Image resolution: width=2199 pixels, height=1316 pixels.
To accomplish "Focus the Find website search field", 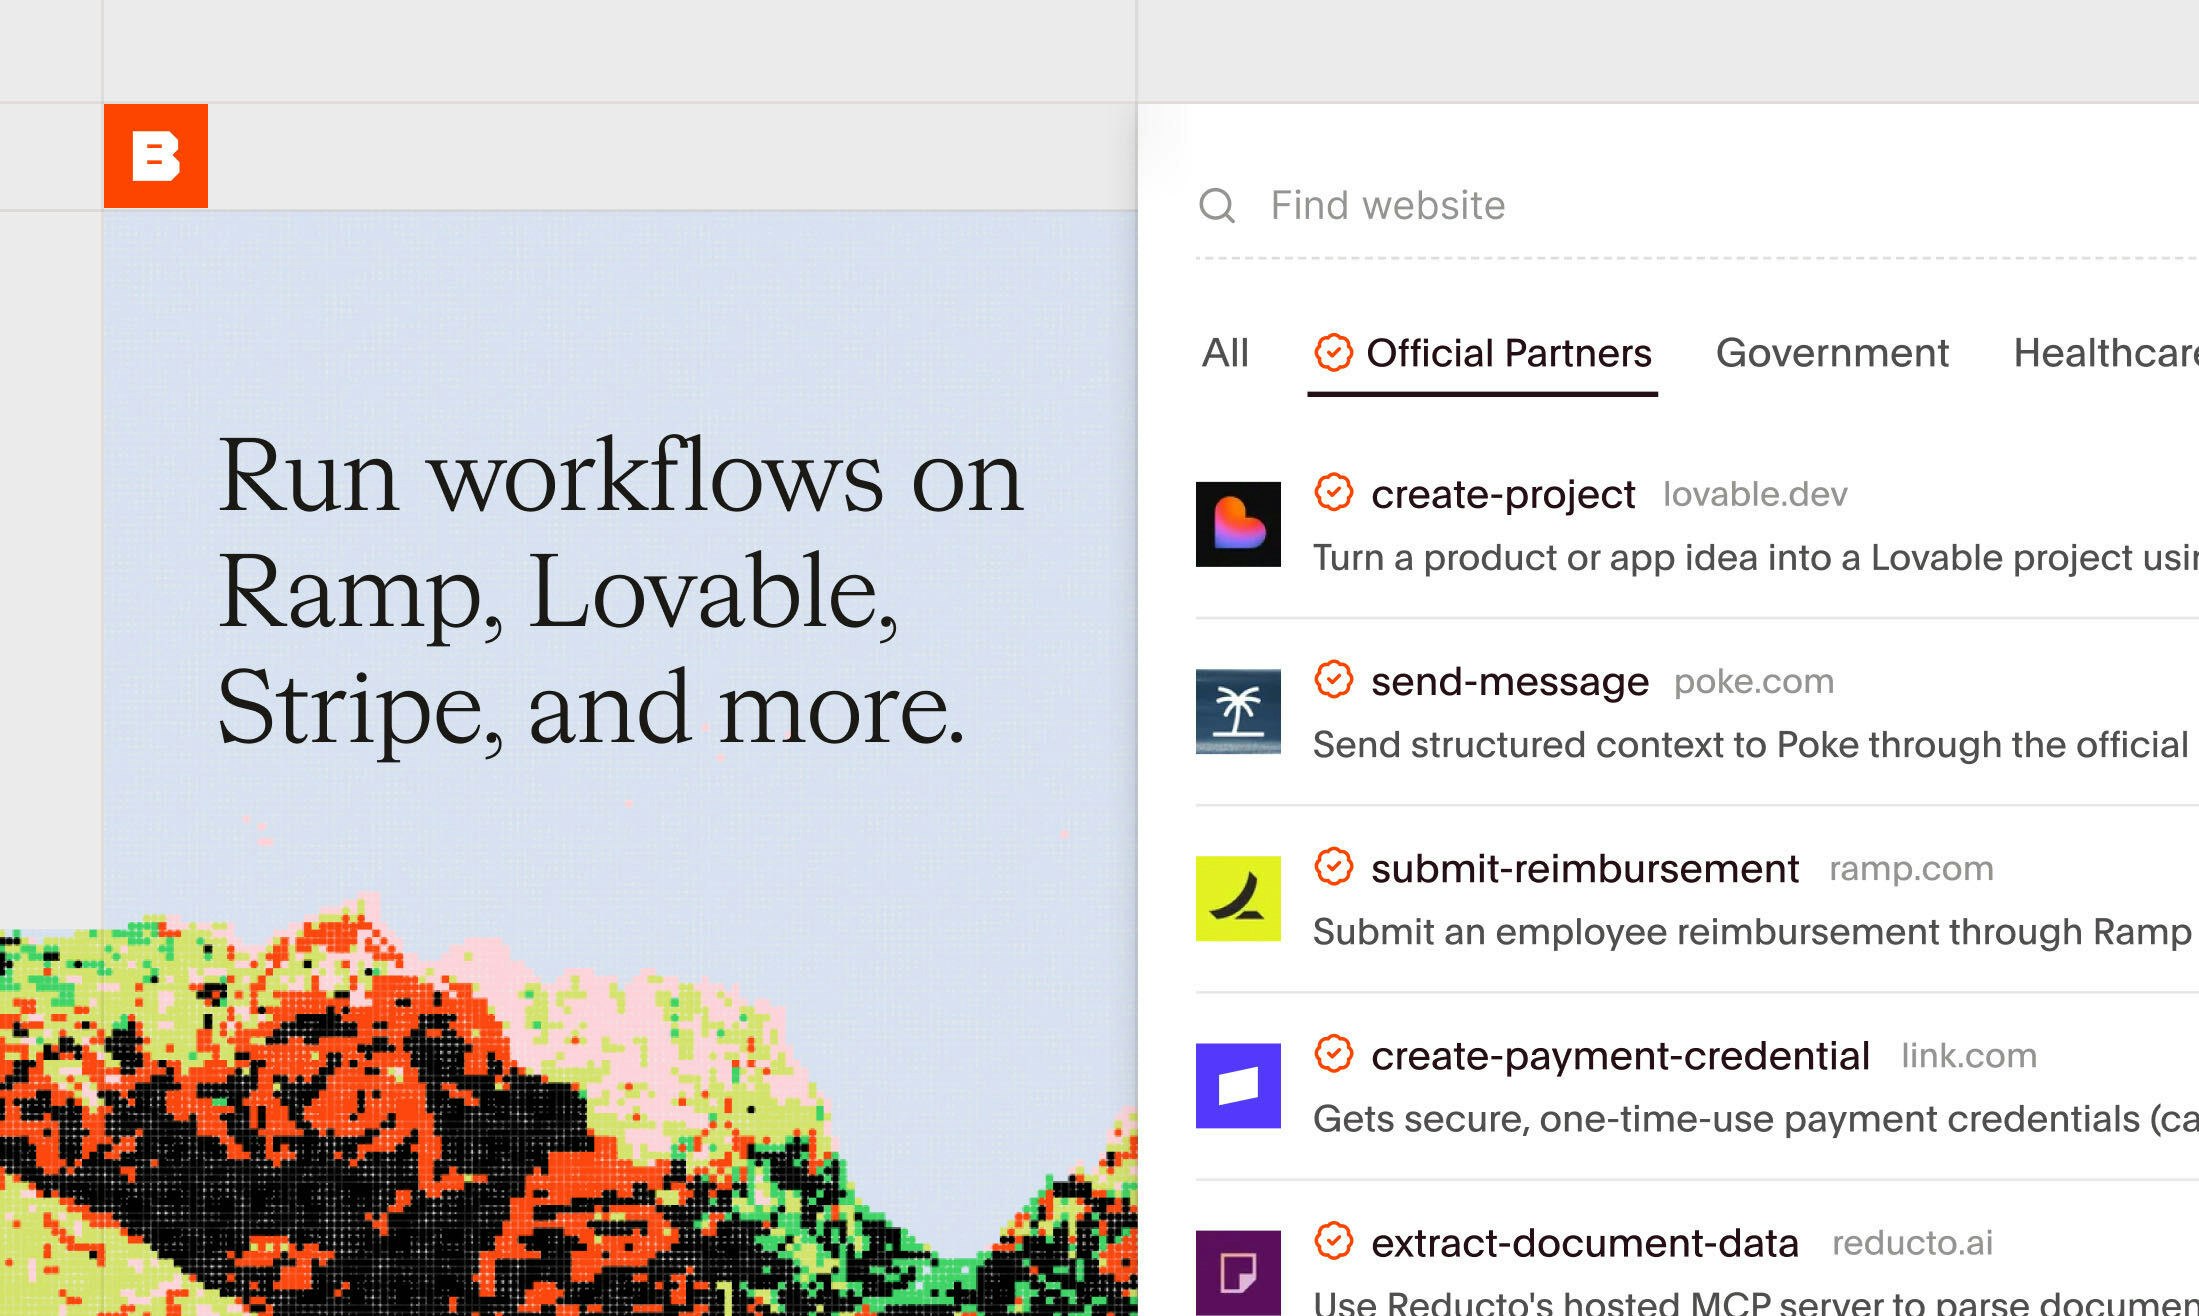I will pos(1697,205).
